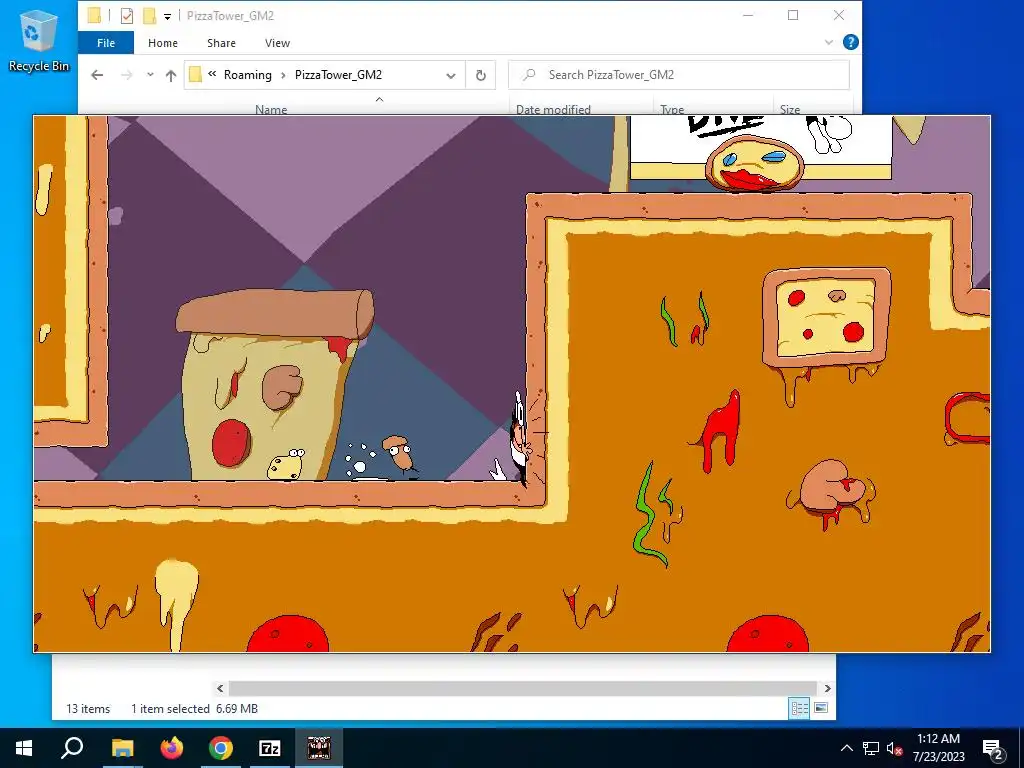Screen dimensions: 1024x768
Task: Open the notification center icon
Action: [993, 749]
